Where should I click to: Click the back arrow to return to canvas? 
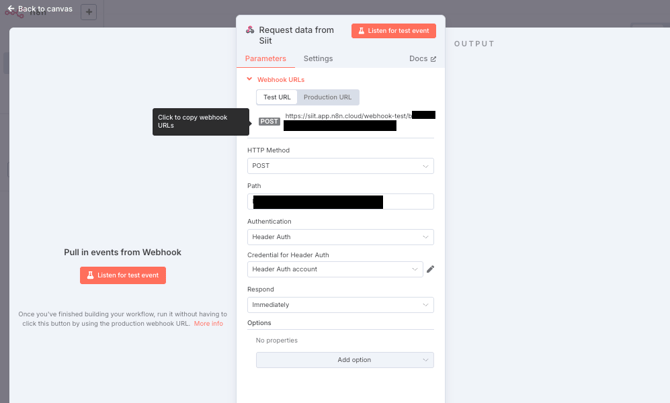(x=11, y=9)
